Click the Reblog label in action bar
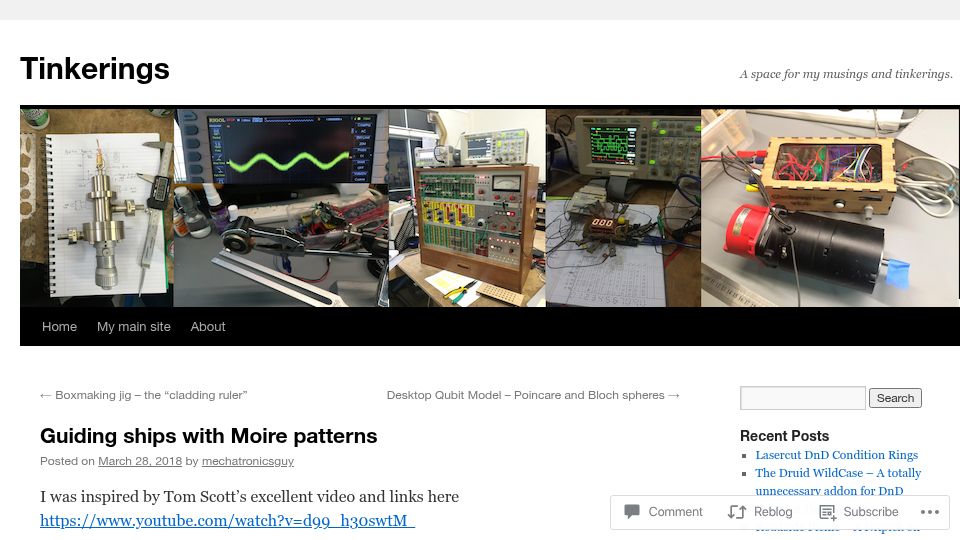960x540 pixels. (773, 512)
